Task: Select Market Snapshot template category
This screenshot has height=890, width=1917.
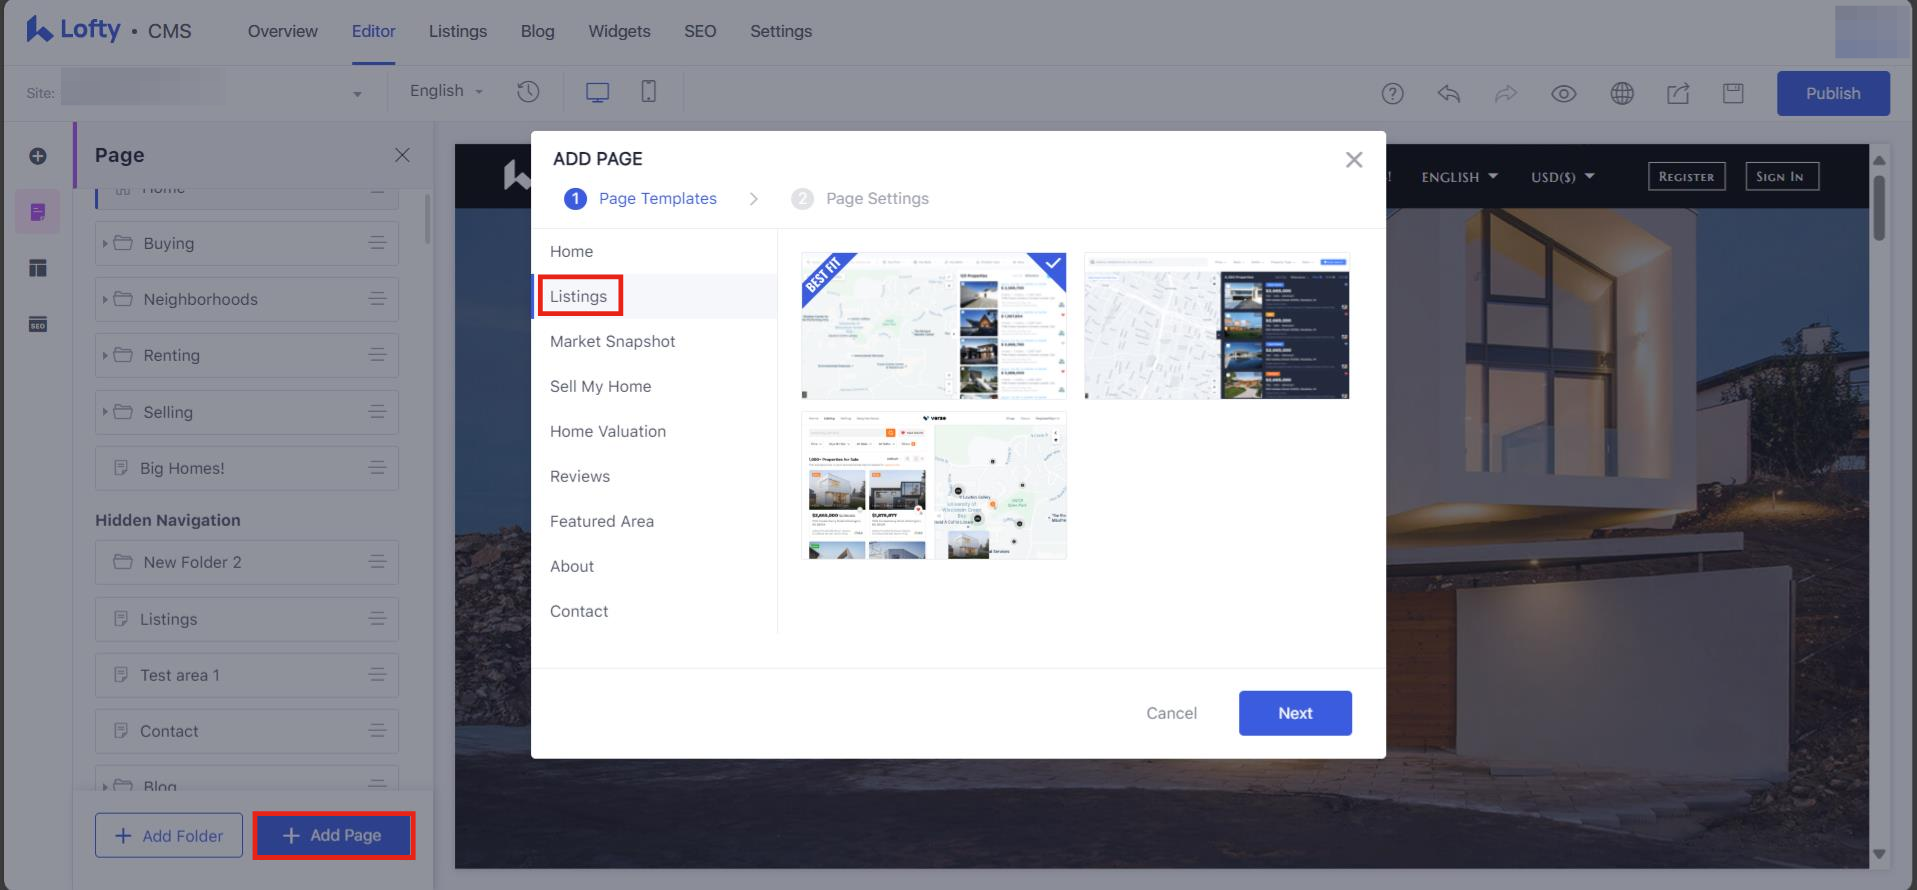Action: [612, 341]
